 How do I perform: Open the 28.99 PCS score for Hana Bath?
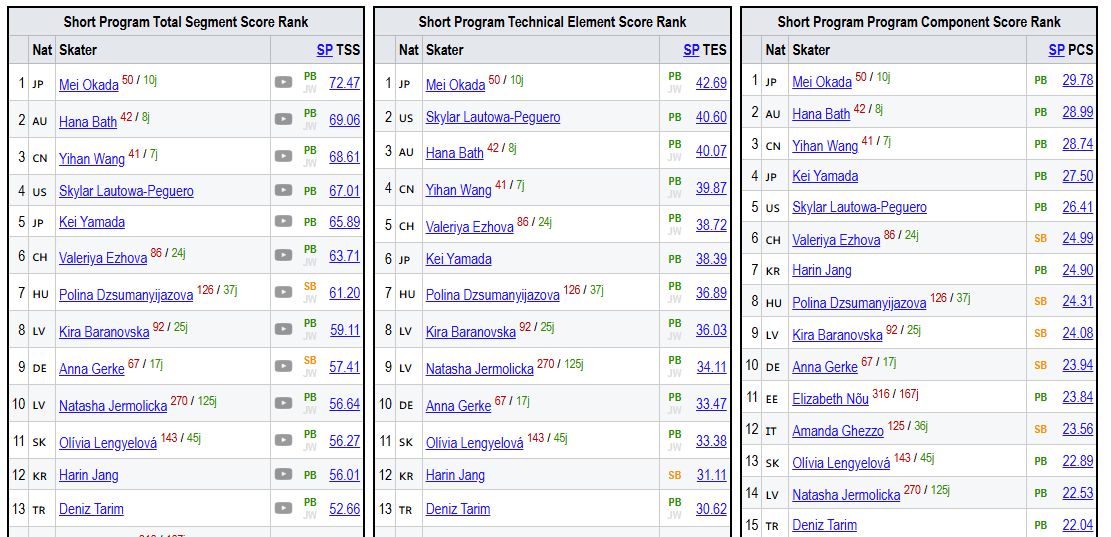point(1078,112)
